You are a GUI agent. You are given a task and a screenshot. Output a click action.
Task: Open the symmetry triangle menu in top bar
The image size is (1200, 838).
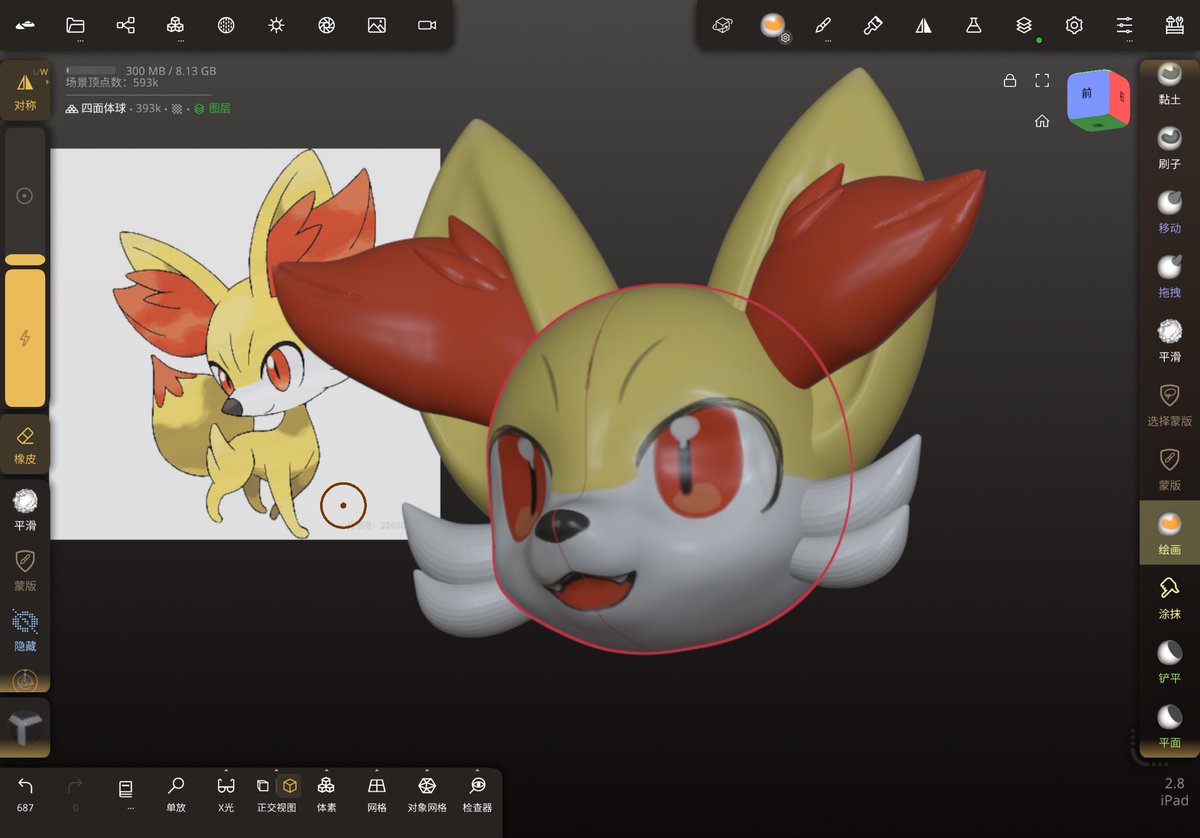923,25
